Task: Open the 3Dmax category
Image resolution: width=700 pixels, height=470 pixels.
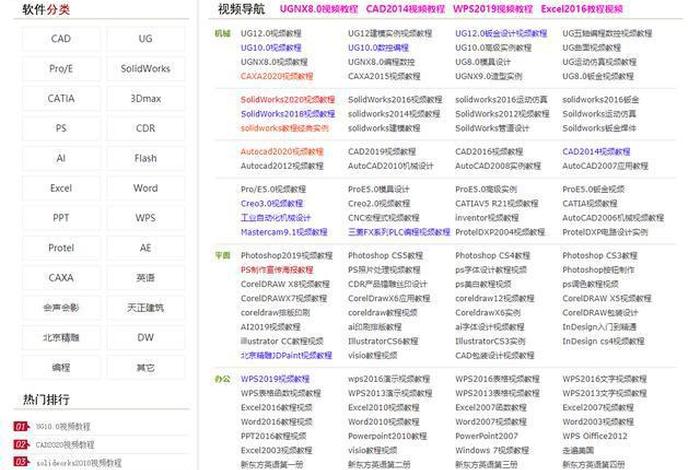Action: pyautogui.click(x=146, y=99)
